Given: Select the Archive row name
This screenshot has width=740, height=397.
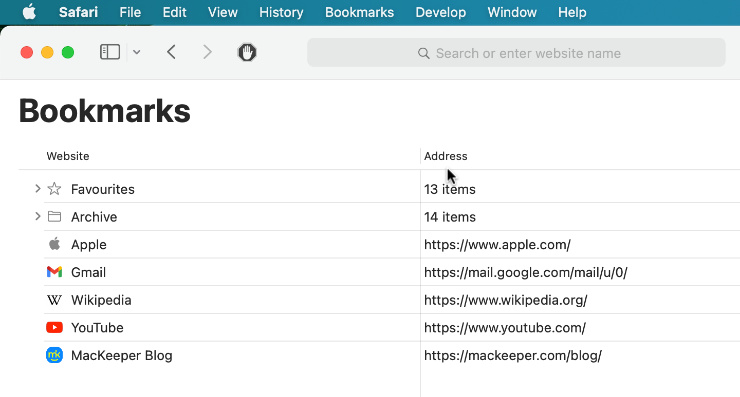Looking at the screenshot, I should point(94,217).
